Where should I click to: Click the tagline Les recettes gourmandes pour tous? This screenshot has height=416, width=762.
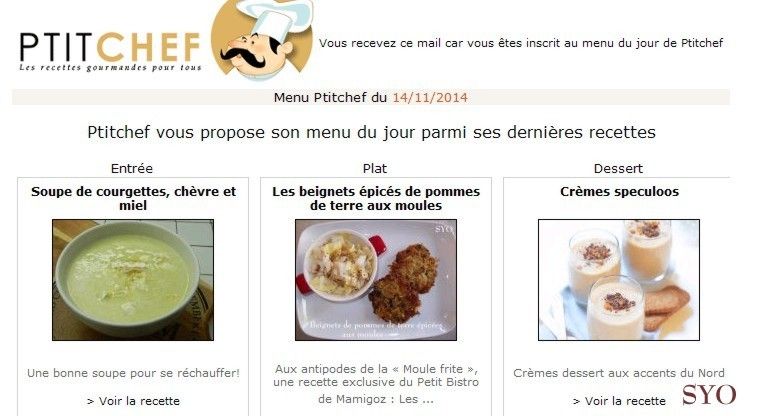[x=110, y=68]
